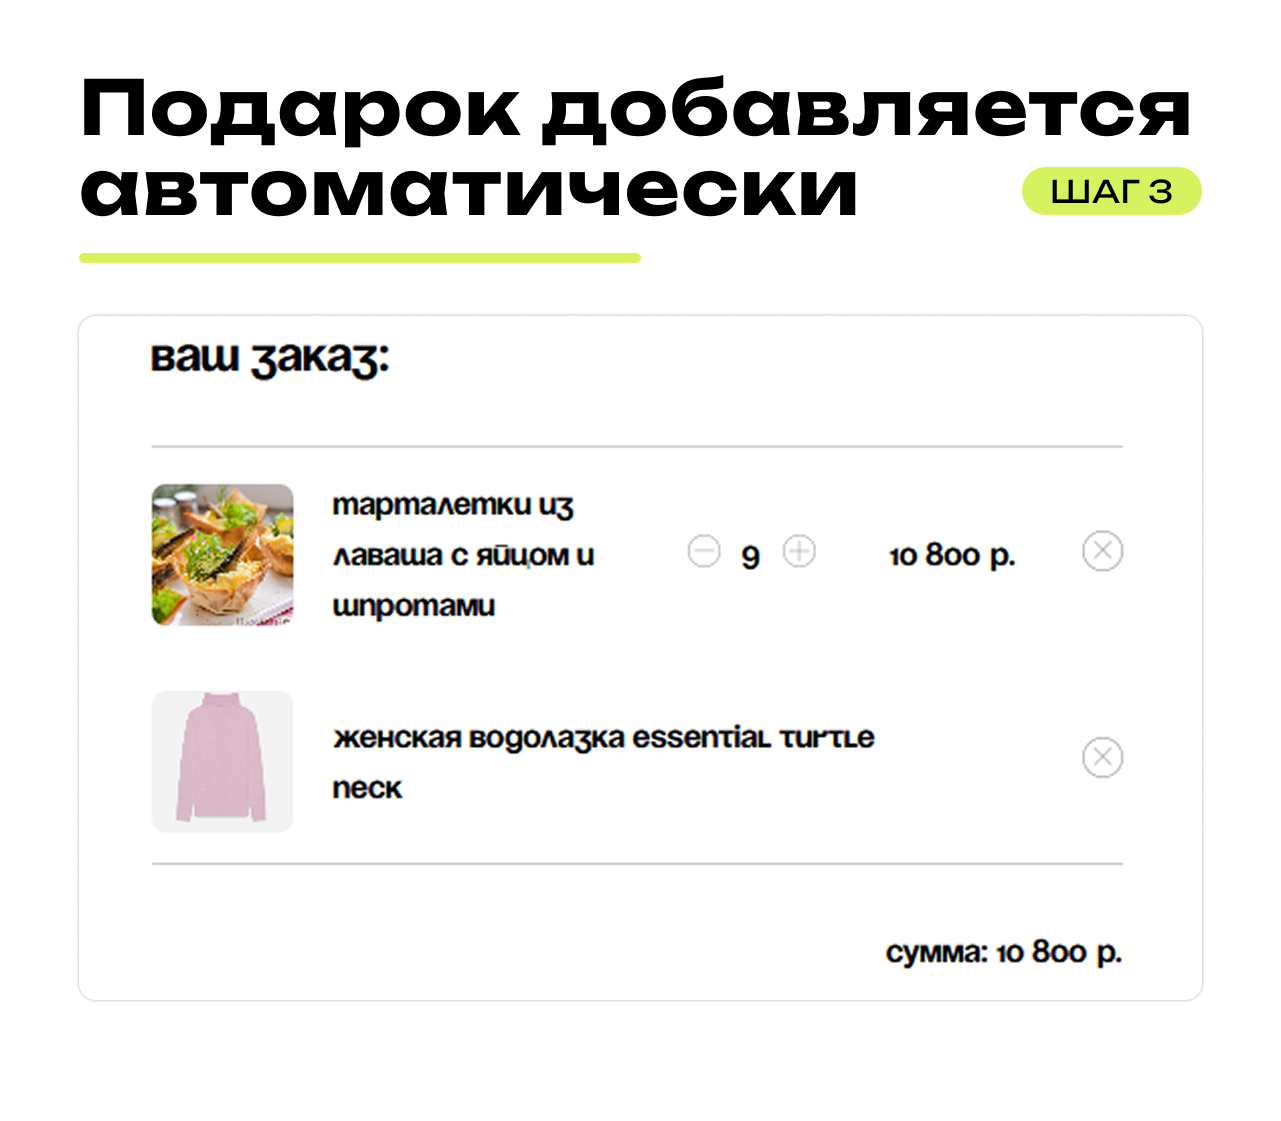Click the green underline below the headline

pos(360,258)
